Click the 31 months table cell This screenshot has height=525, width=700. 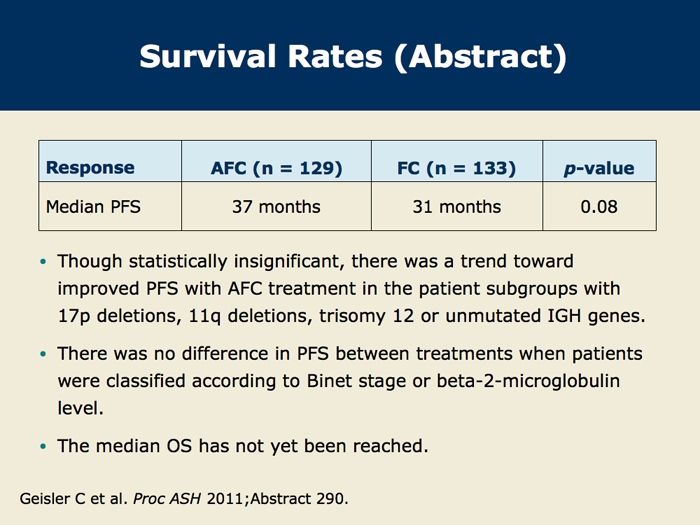457,206
